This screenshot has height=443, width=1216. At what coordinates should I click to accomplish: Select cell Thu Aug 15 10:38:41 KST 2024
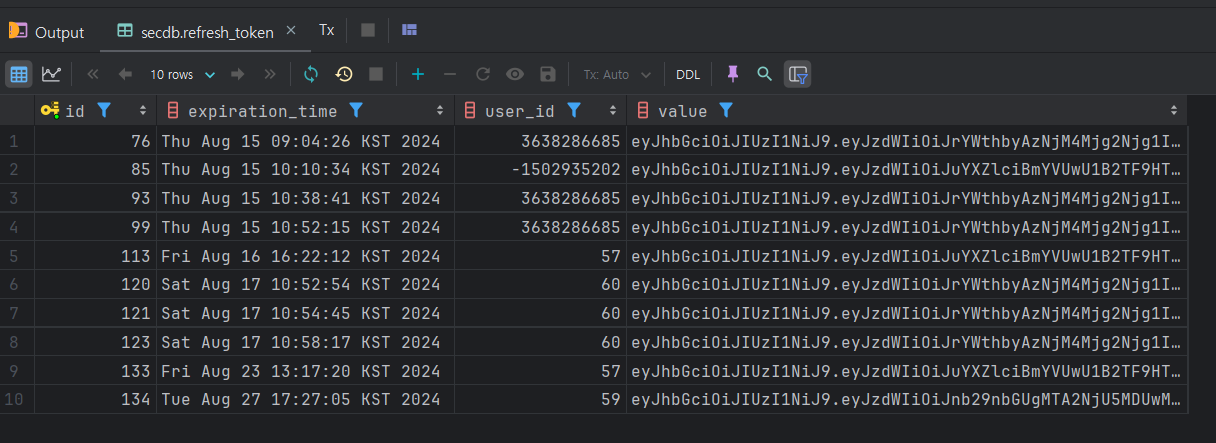tap(306, 198)
